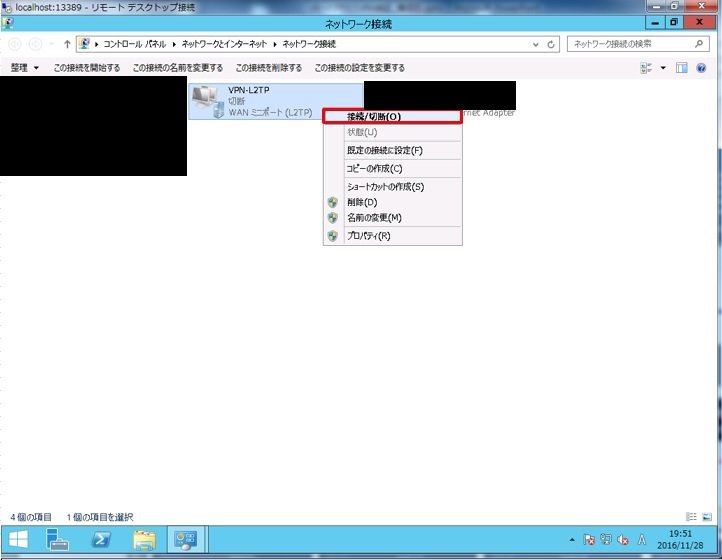Image resolution: width=722 pixels, height=560 pixels.
Task: Click the network connections search field
Action: [628, 45]
